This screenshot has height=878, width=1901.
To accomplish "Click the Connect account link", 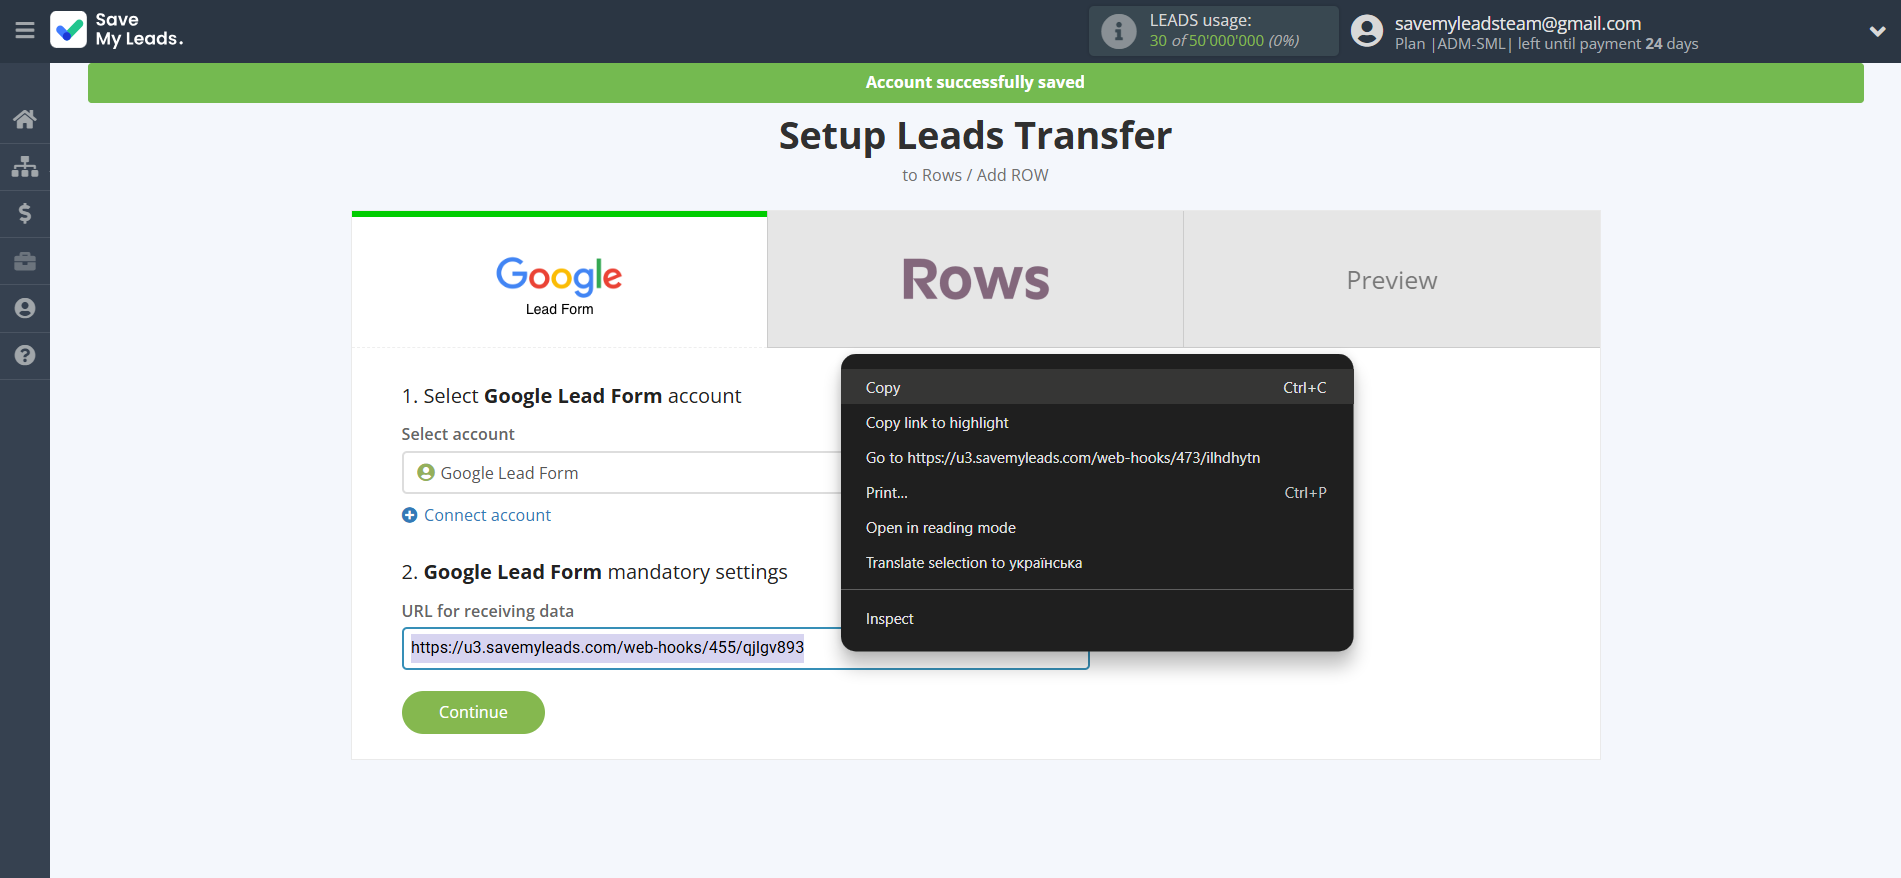I will 487,515.
